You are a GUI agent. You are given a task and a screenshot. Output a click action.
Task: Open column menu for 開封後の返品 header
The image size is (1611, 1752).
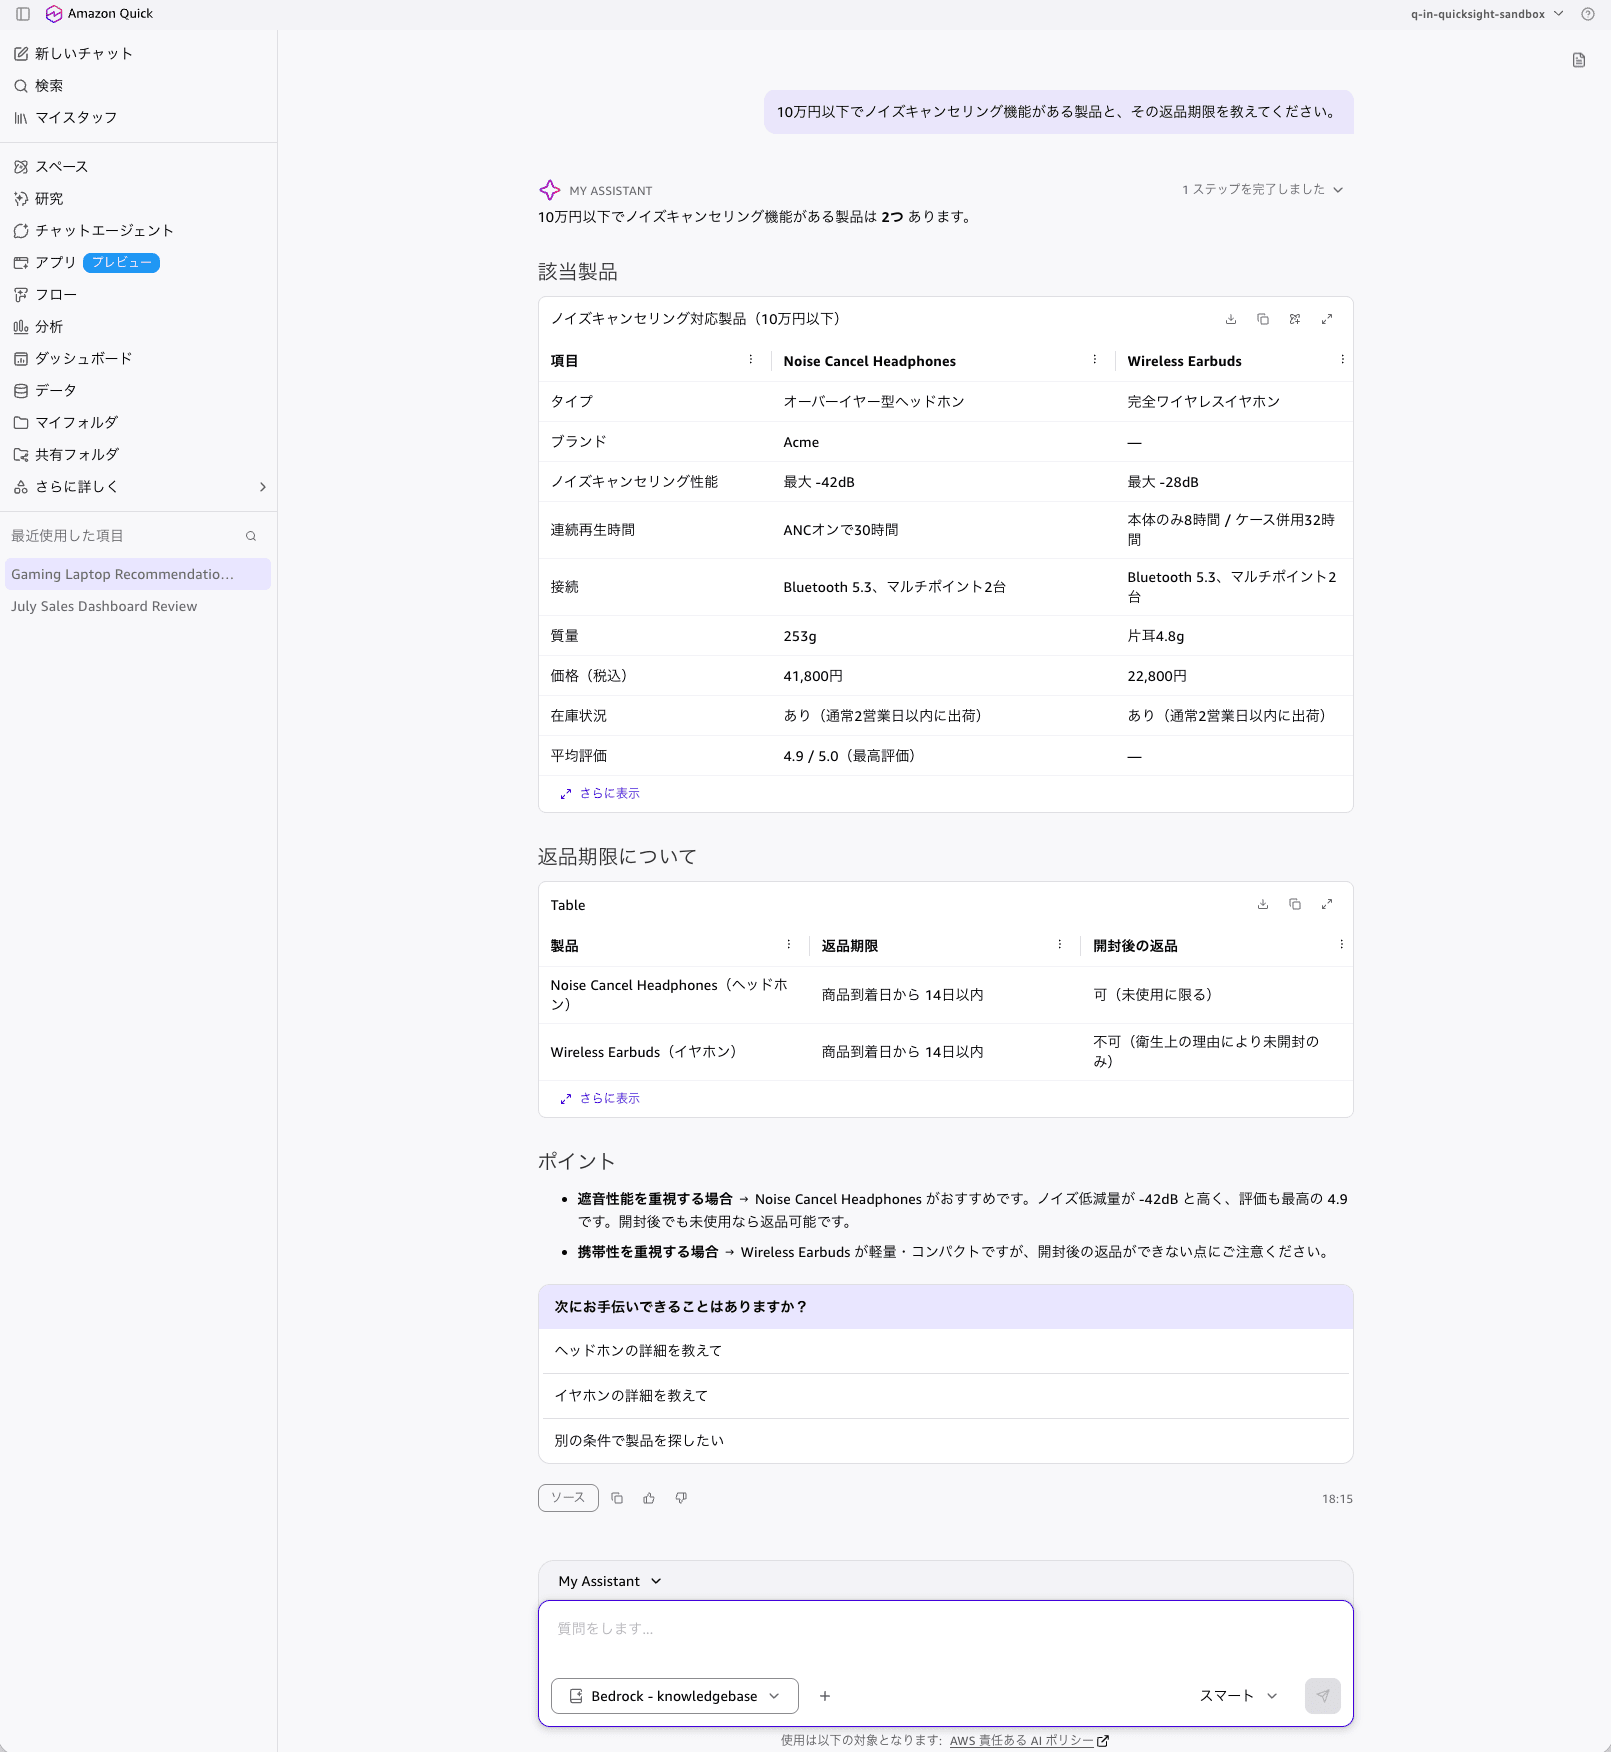(1341, 945)
